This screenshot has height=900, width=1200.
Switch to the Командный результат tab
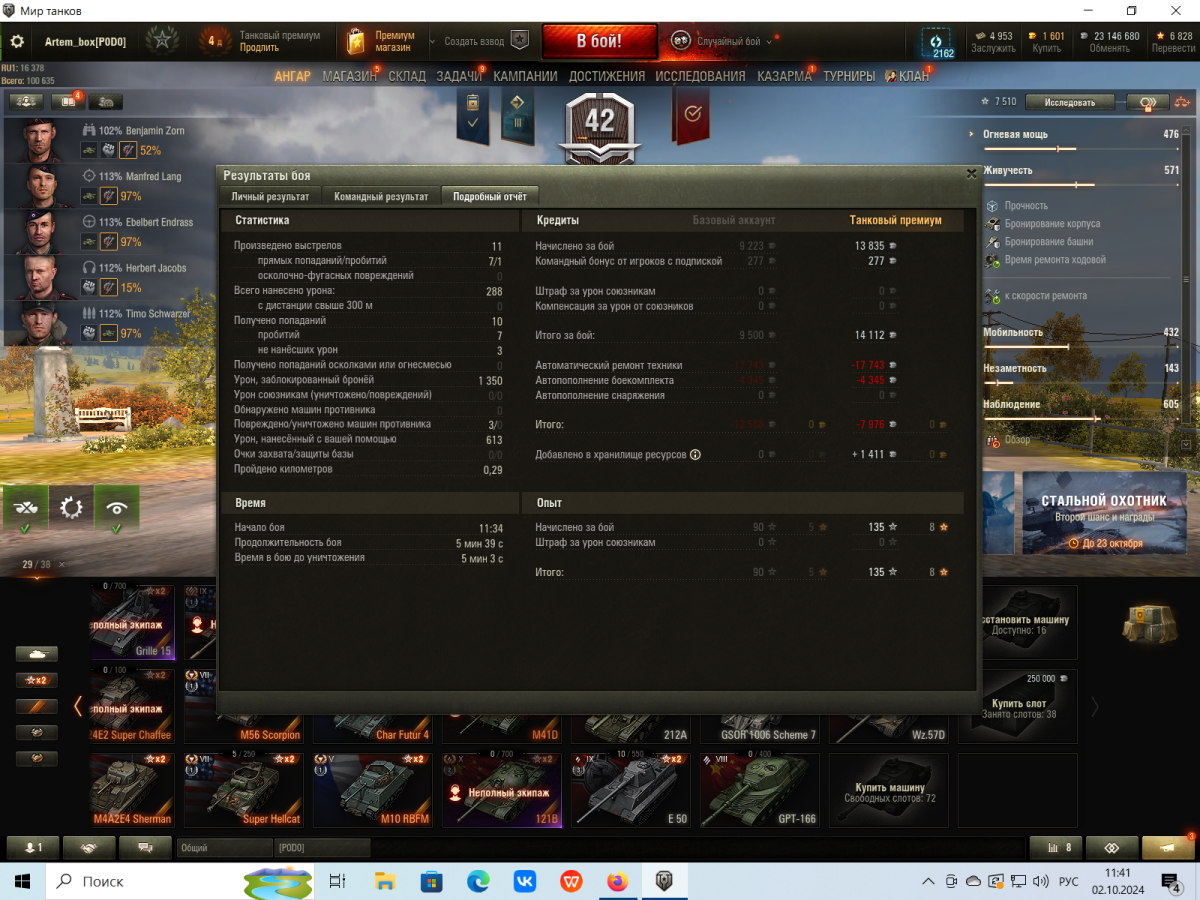381,196
